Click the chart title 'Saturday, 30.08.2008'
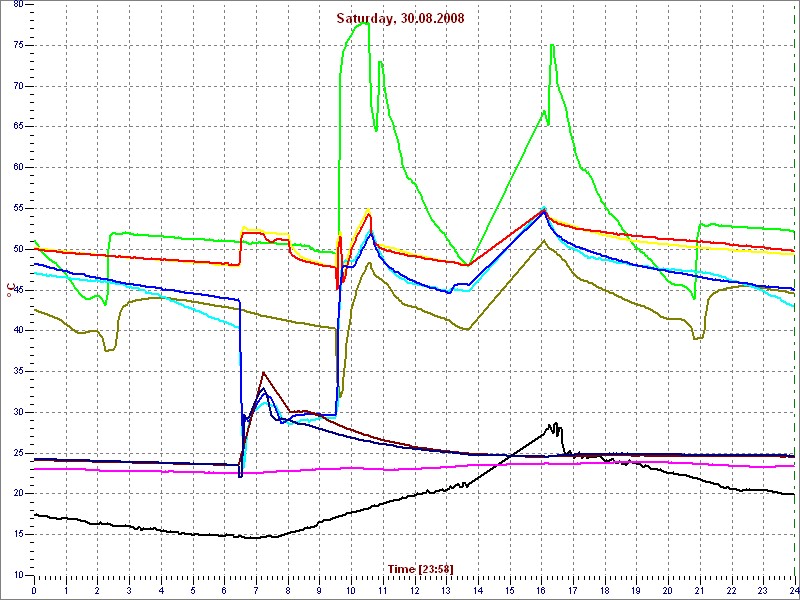 [400, 18]
